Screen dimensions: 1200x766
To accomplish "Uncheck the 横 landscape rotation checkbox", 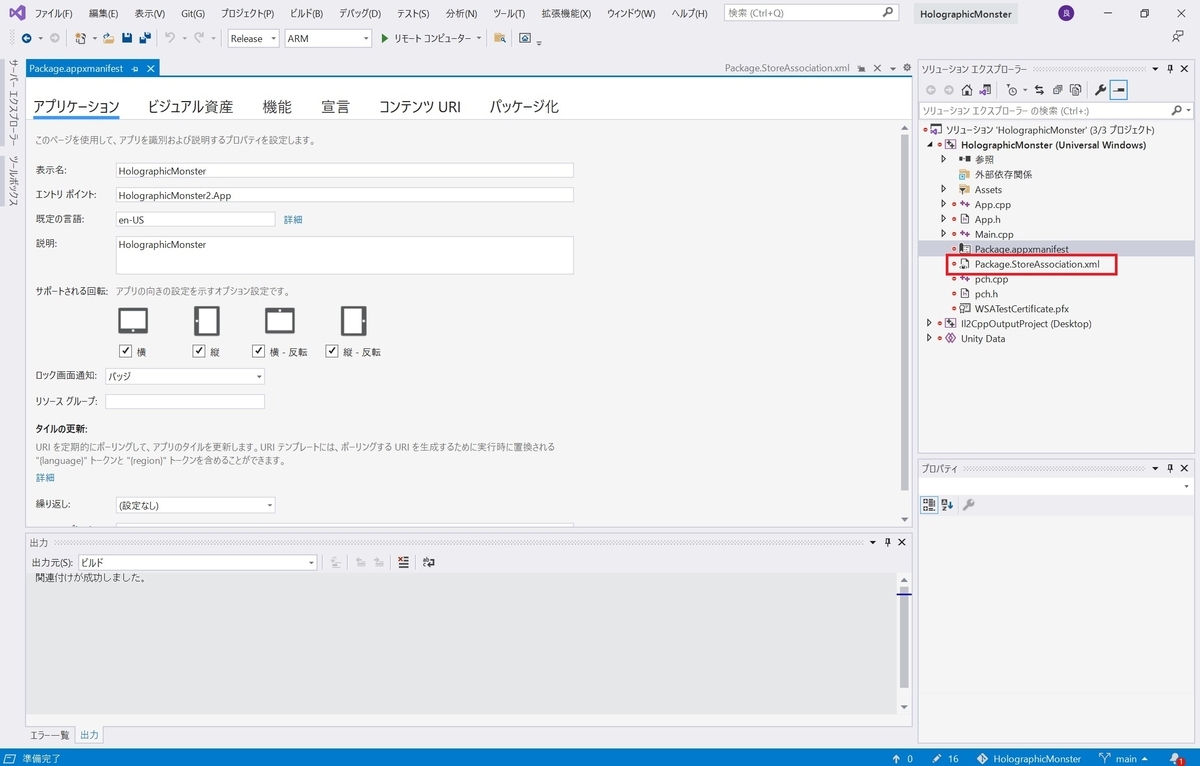I will coord(126,351).
